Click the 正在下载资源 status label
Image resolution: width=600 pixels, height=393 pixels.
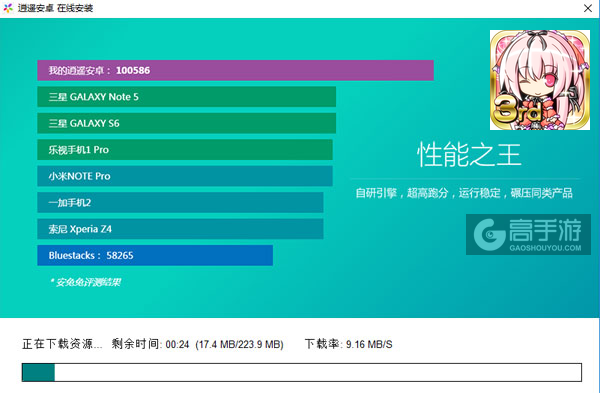click(62, 344)
